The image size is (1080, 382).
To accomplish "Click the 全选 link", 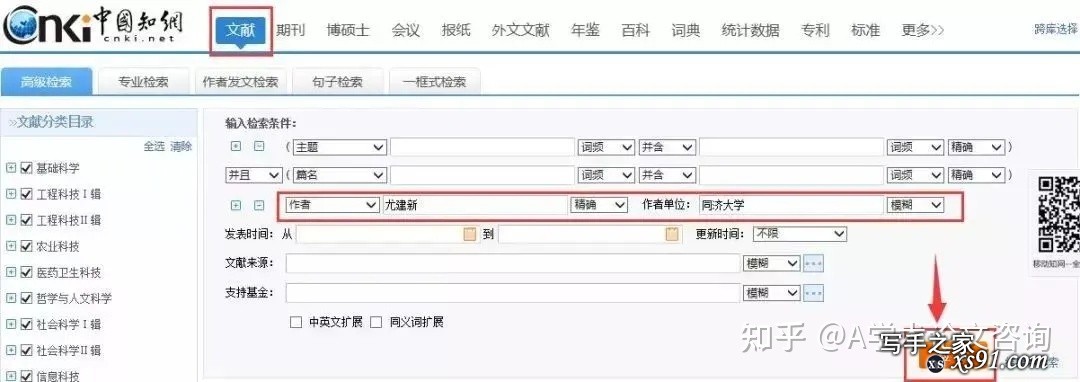I will 154,147.
